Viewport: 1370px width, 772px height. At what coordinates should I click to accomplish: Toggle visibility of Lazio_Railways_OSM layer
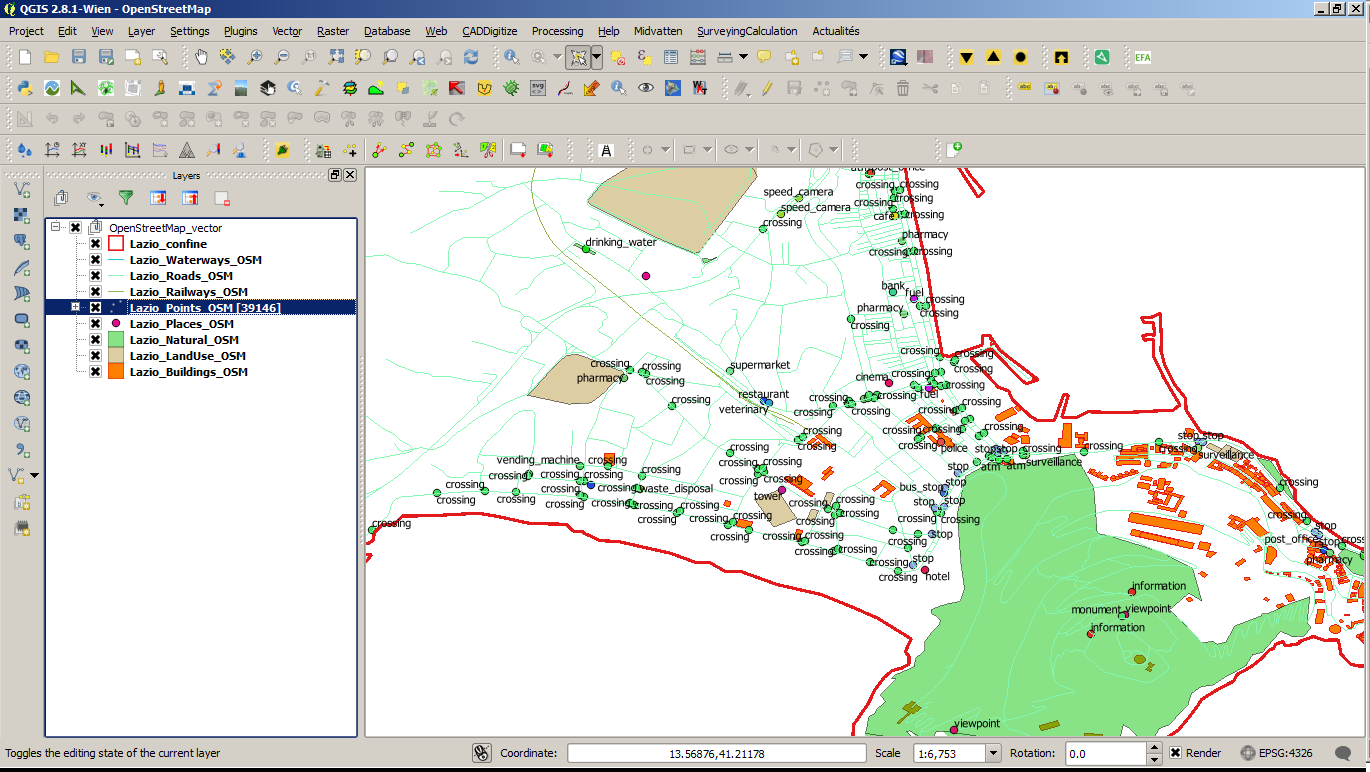coord(95,292)
